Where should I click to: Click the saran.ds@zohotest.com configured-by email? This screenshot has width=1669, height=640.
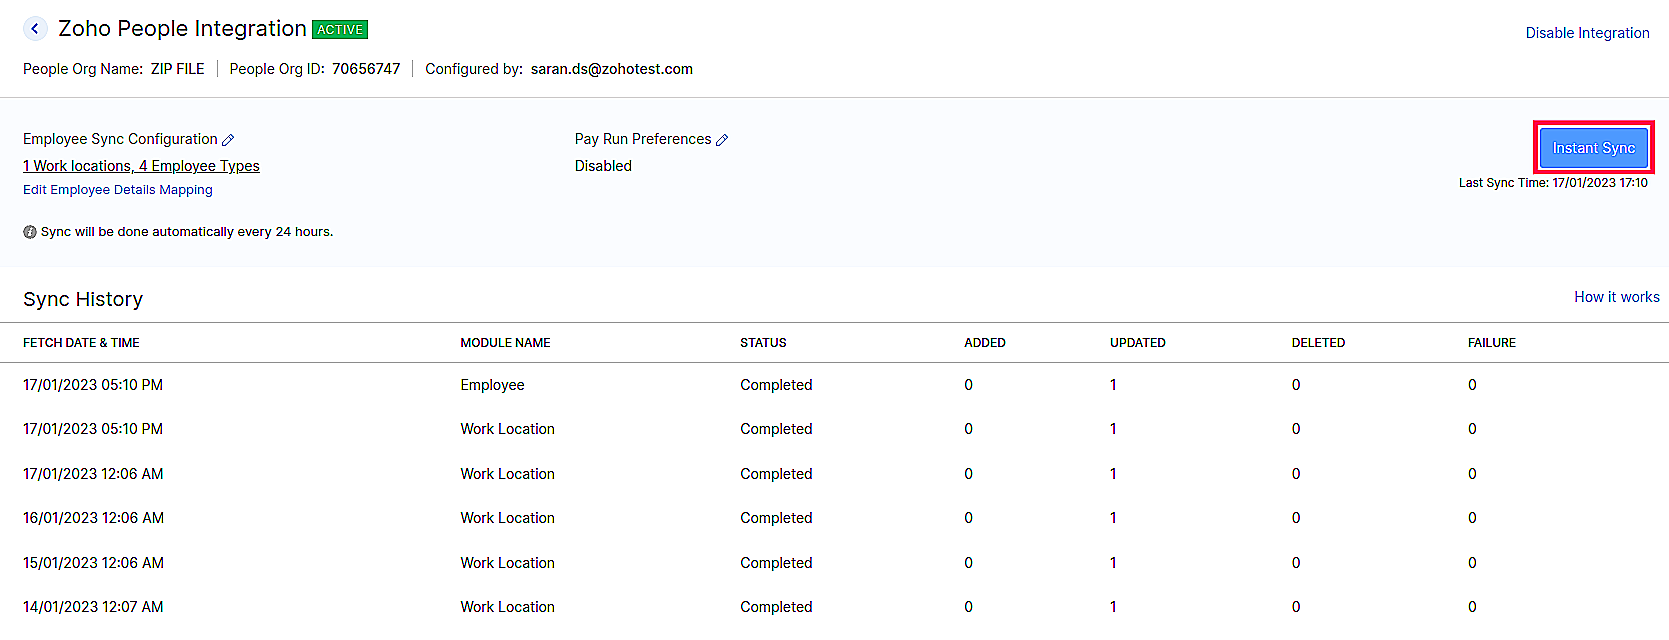point(611,69)
